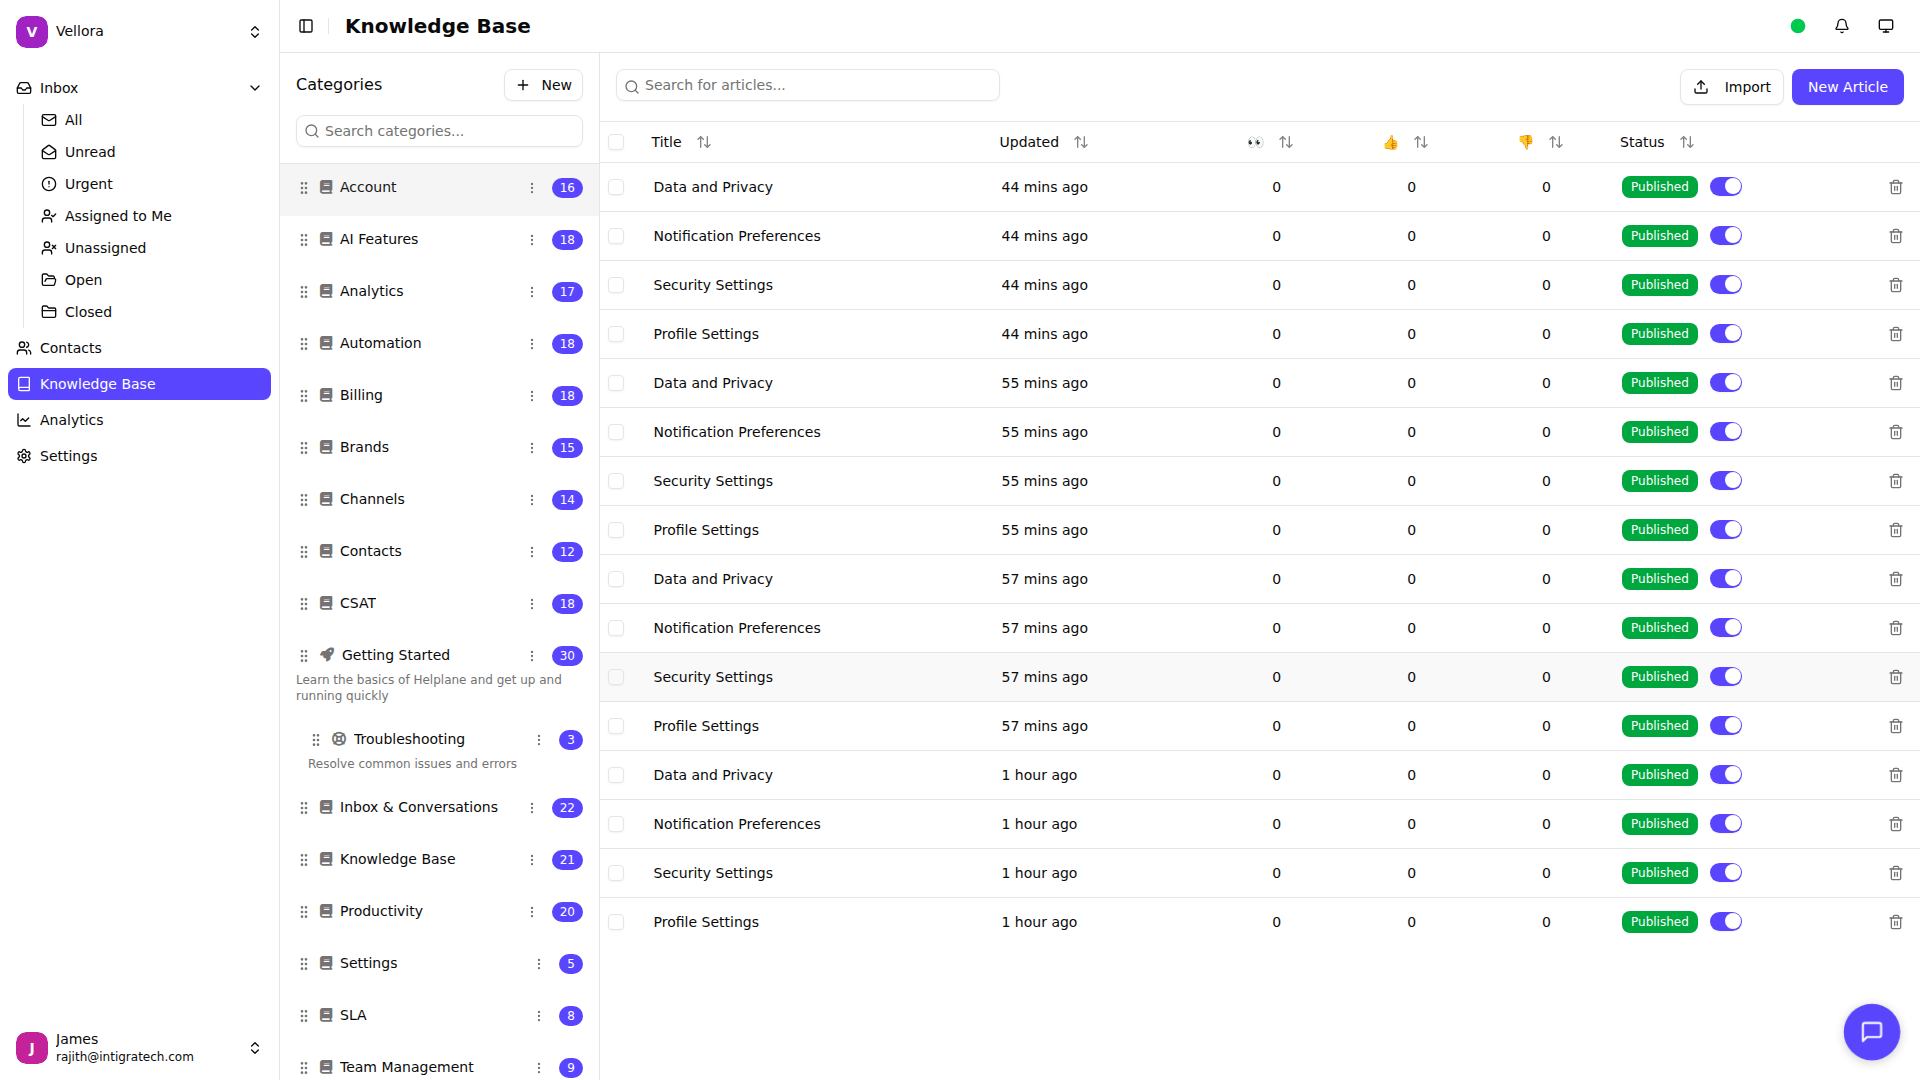This screenshot has width=1920, height=1080.
Task: Open Contacts in the main sidebar
Action: [x=139, y=348]
